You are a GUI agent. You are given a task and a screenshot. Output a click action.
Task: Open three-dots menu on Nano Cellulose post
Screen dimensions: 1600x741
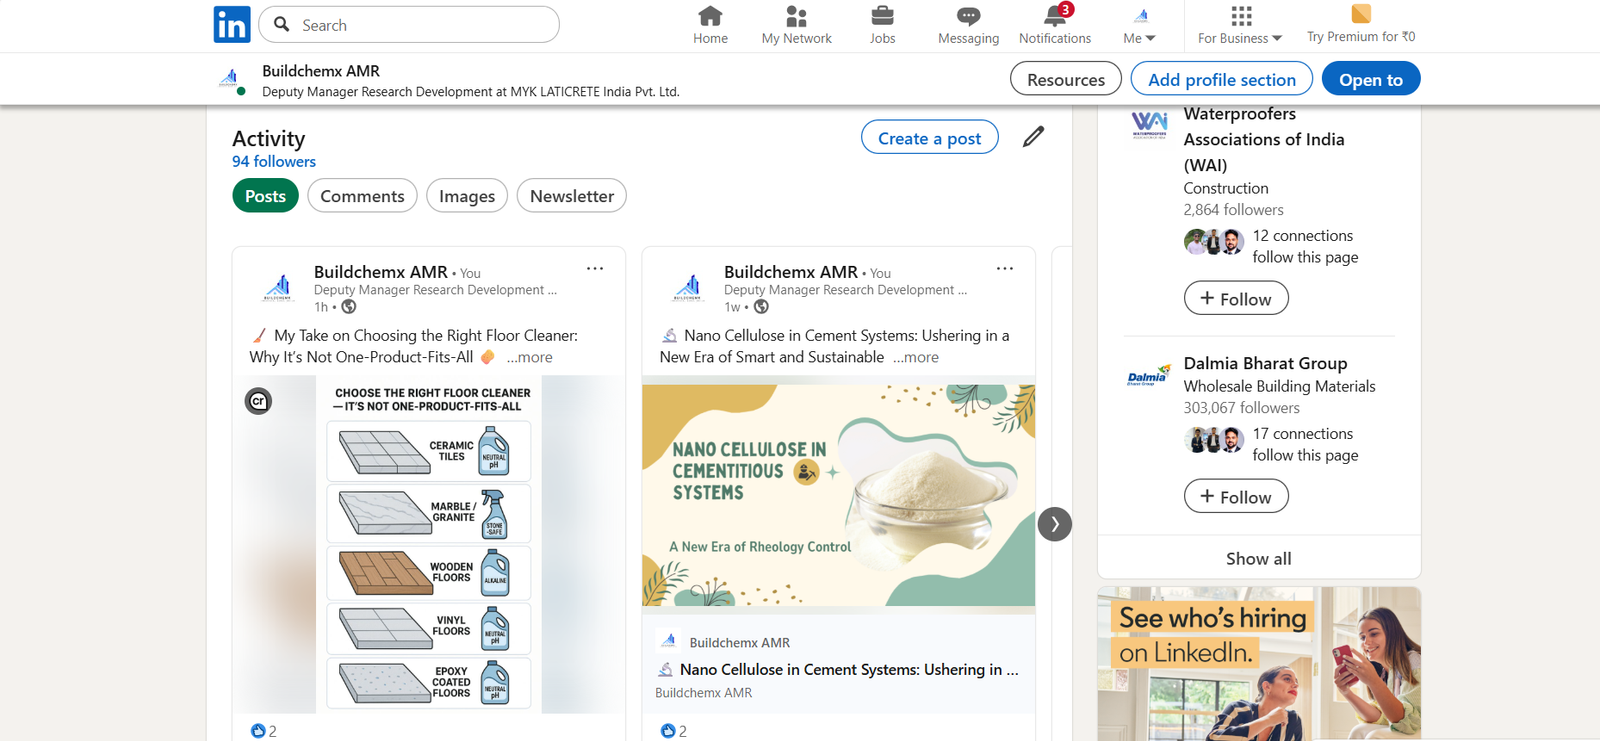coord(1005,269)
